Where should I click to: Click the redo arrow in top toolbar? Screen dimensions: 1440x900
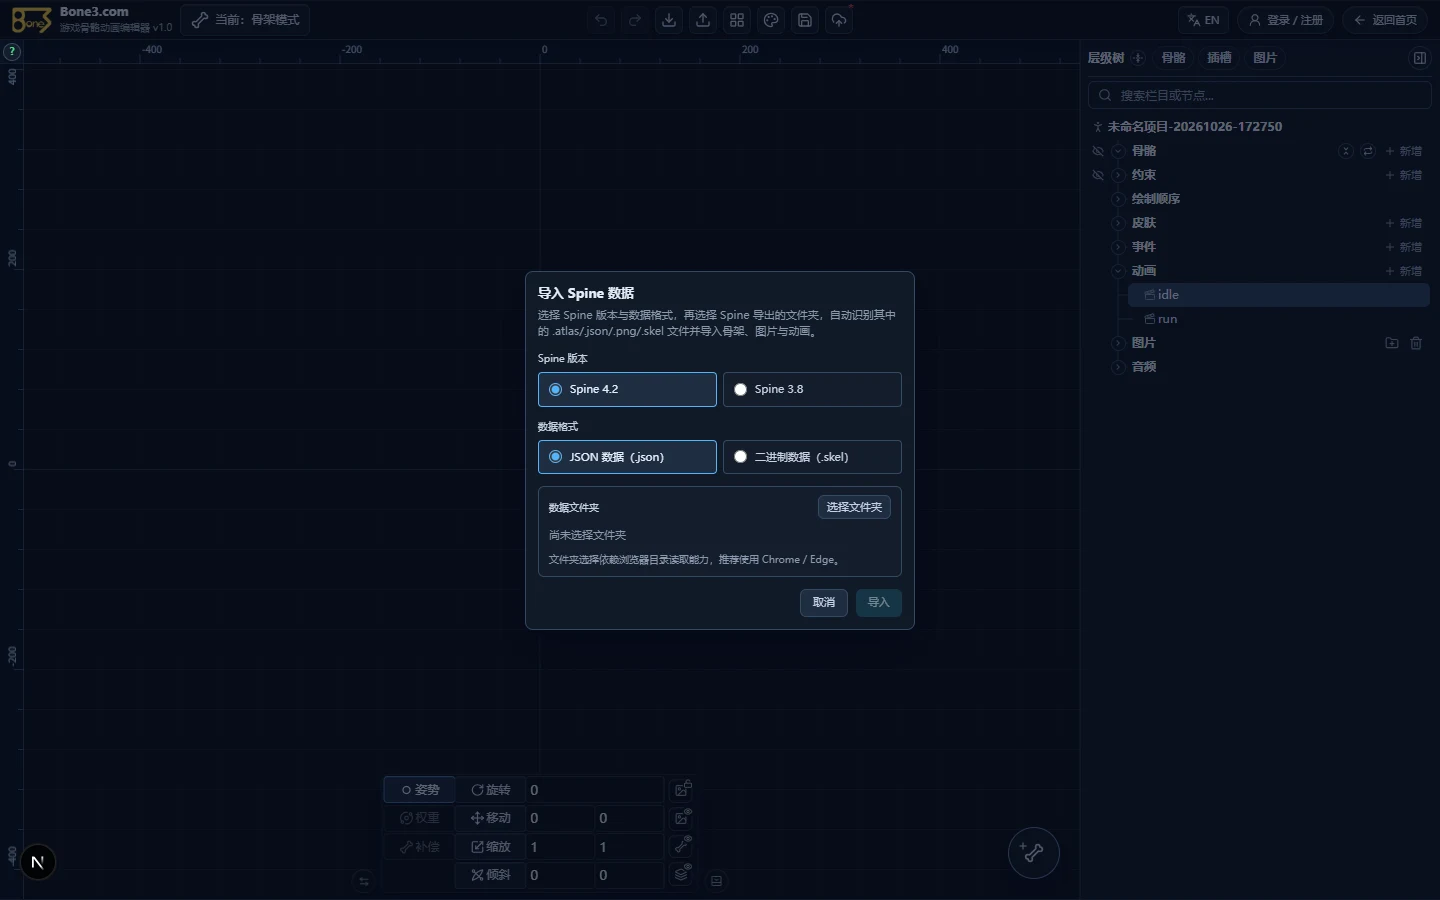pos(635,20)
